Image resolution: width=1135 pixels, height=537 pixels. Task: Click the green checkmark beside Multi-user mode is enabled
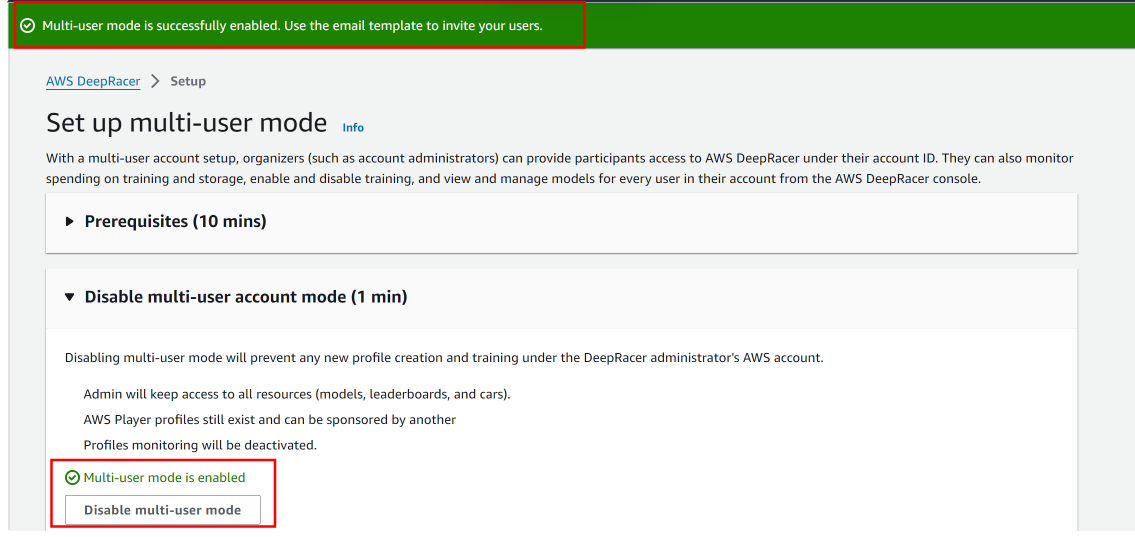(x=72, y=478)
